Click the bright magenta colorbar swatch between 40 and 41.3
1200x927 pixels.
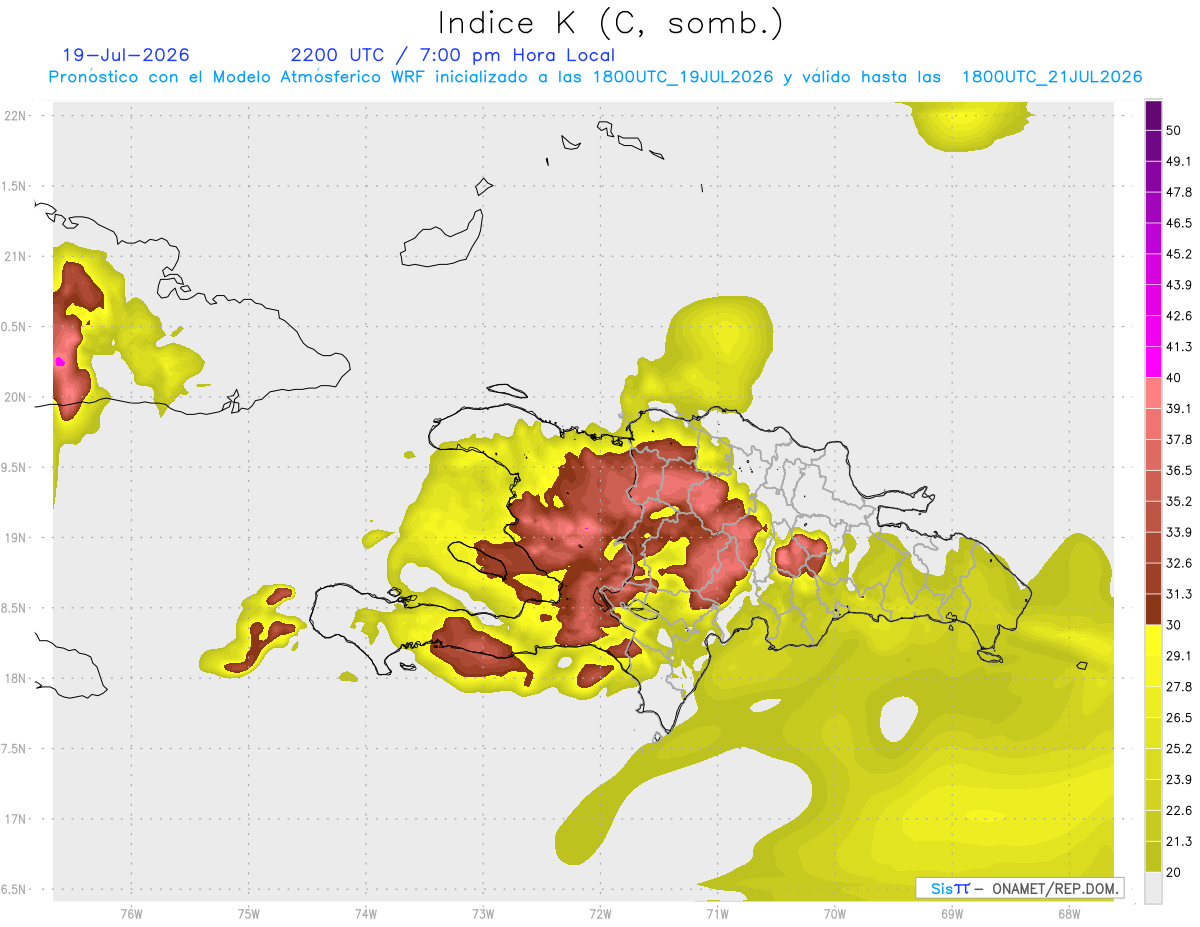coord(1153,363)
